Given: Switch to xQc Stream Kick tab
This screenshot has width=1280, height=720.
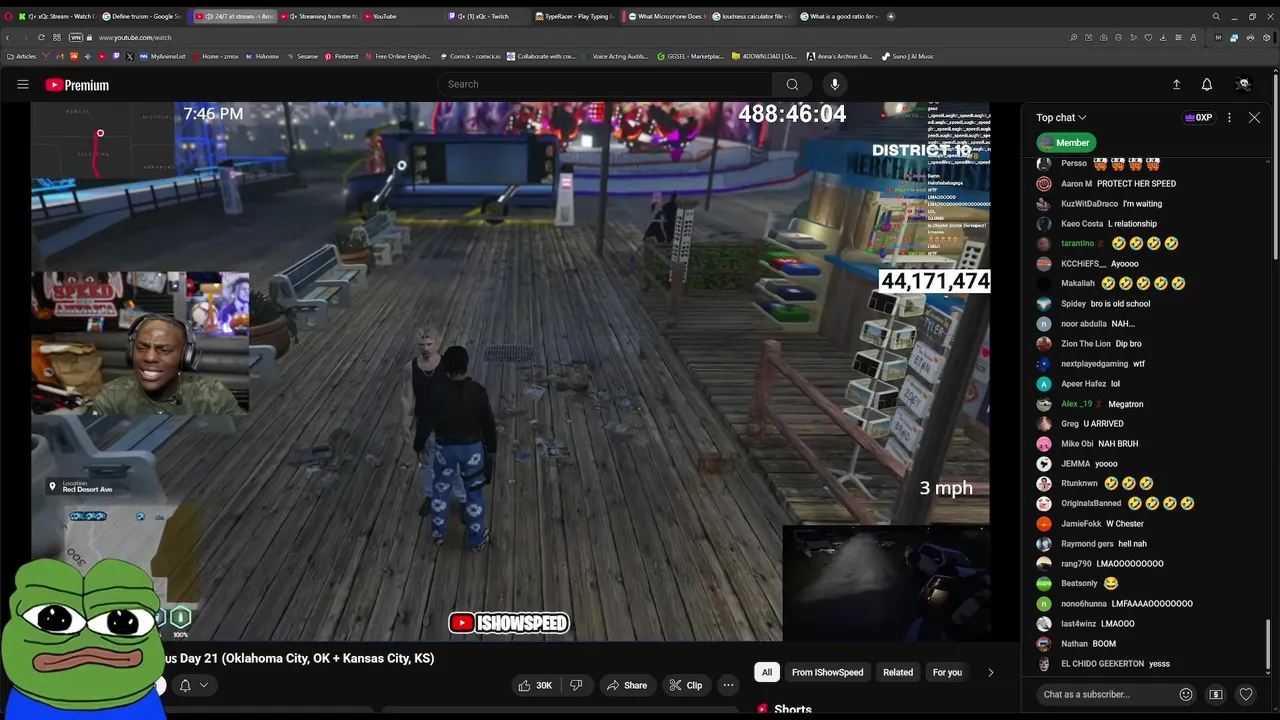Looking at the screenshot, I should click(58, 16).
